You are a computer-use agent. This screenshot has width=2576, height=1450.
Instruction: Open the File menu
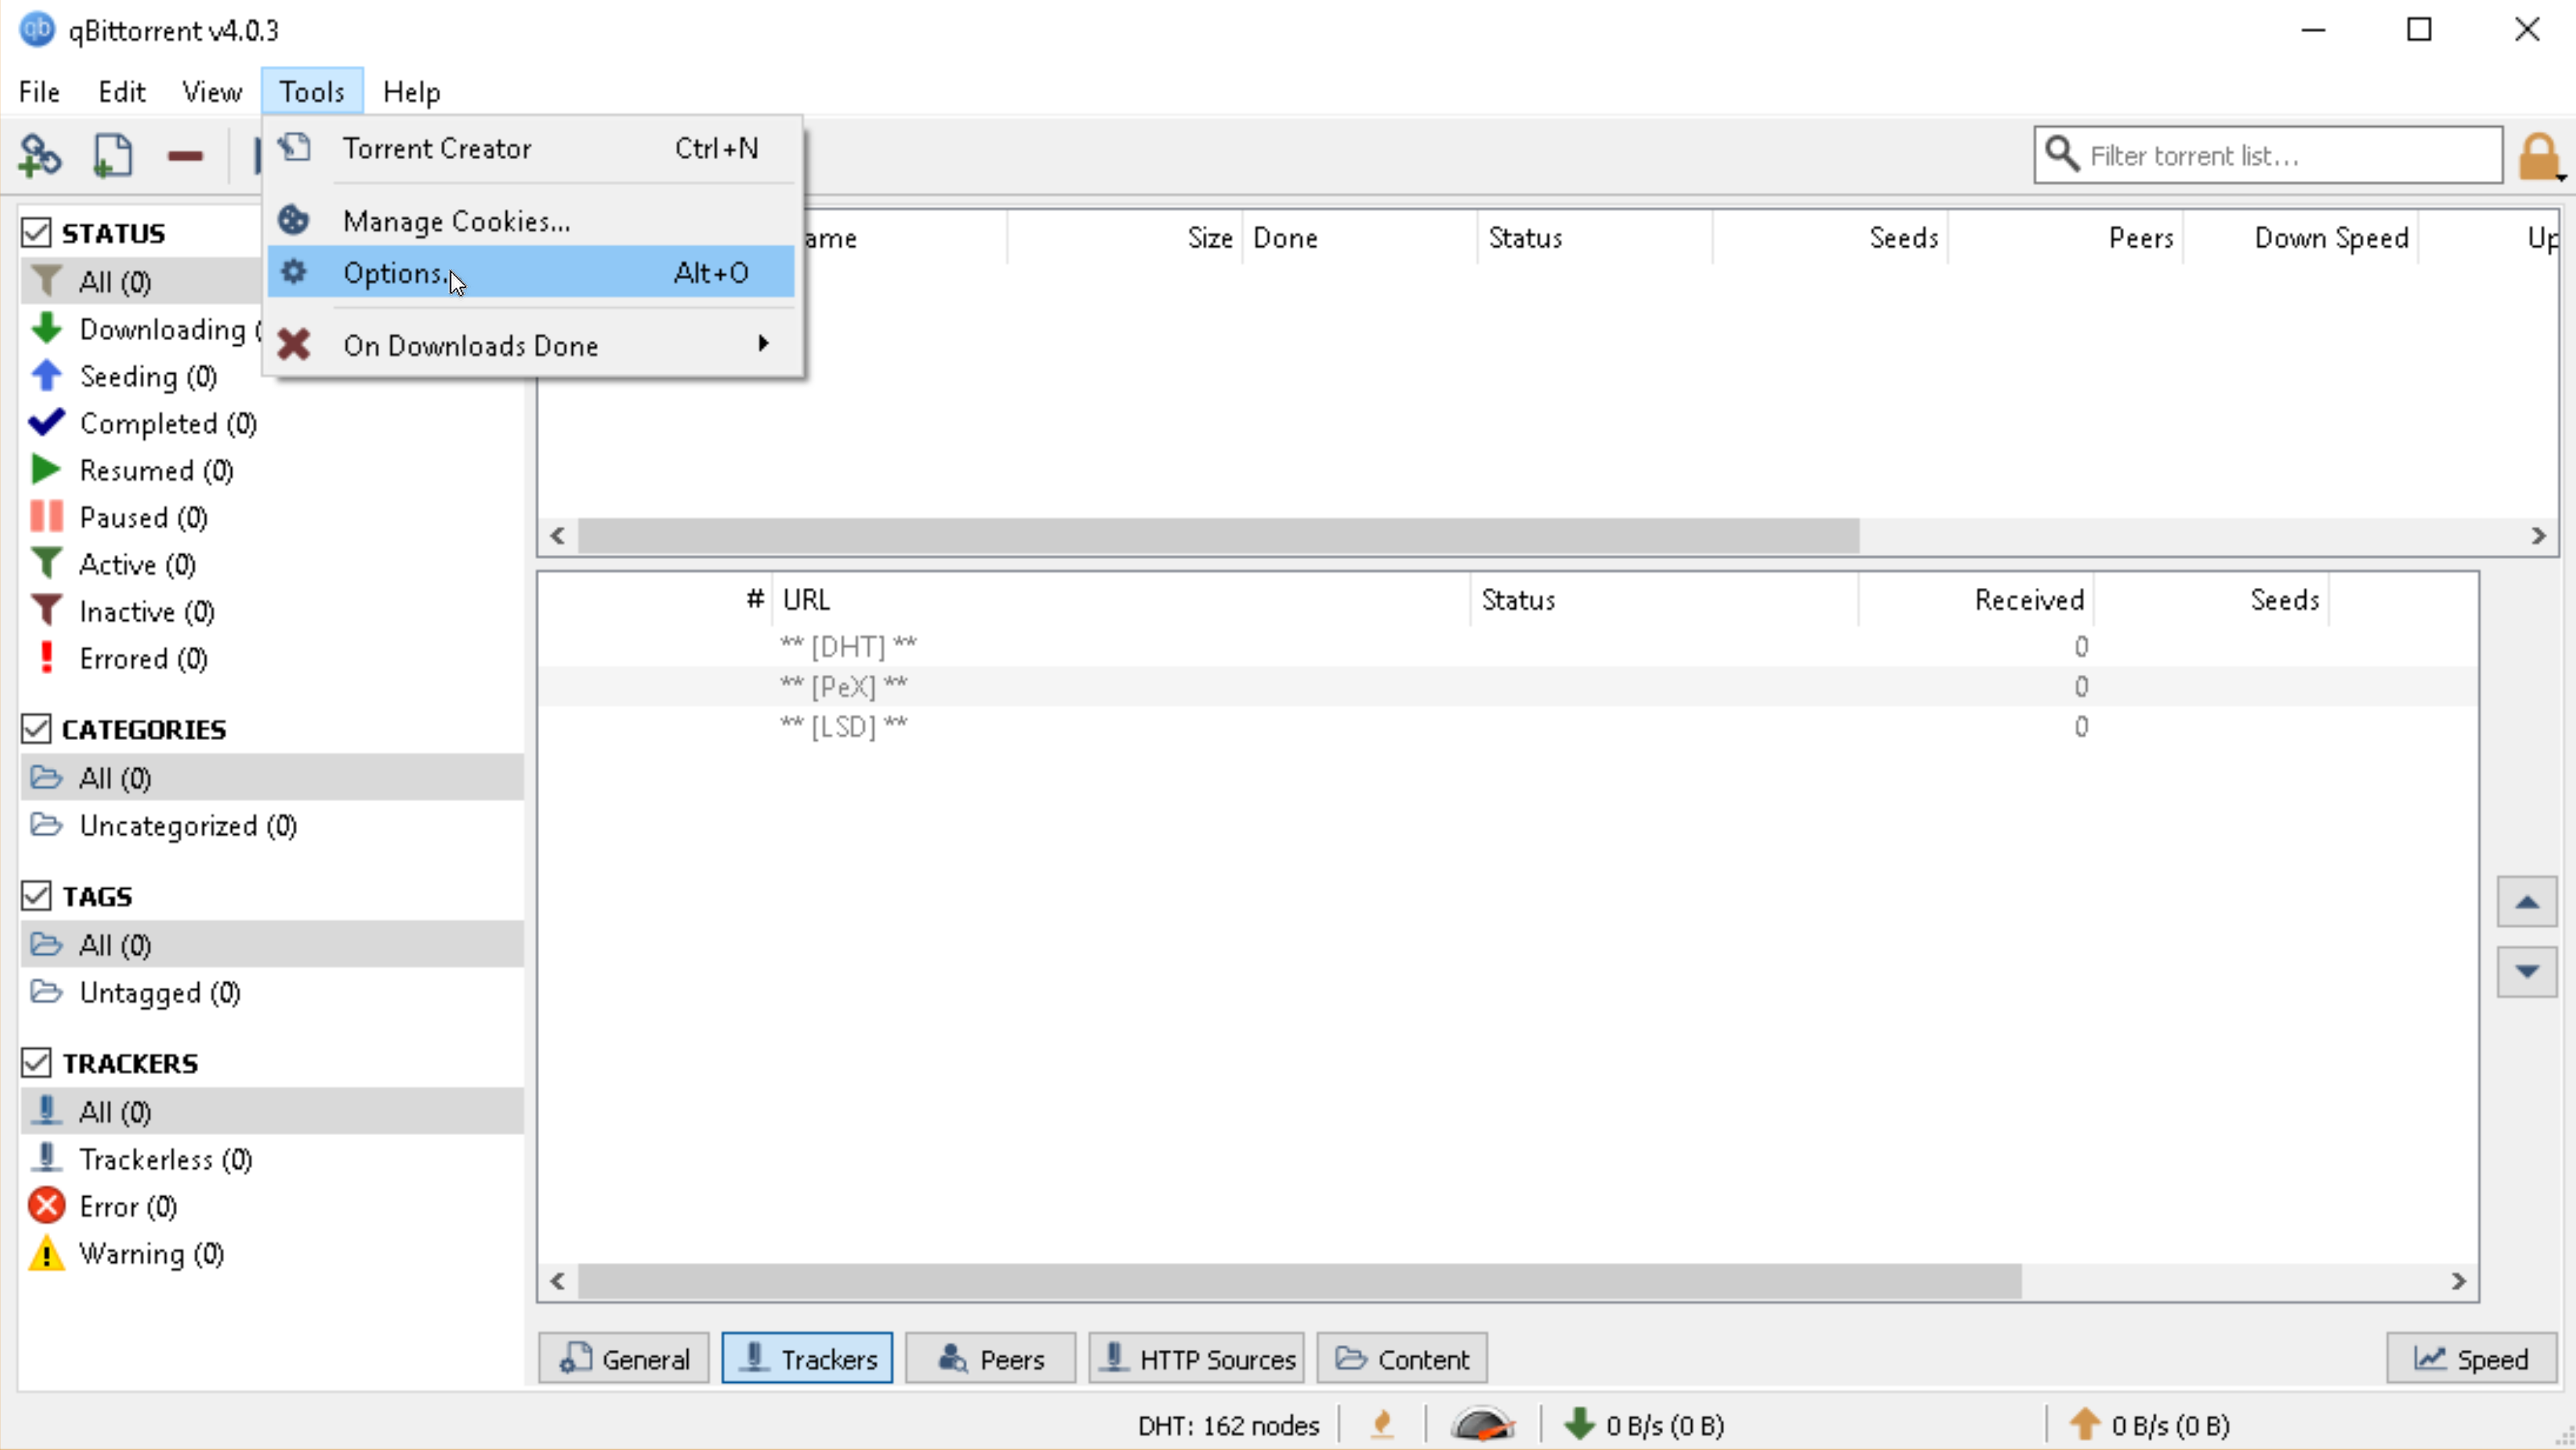[39, 92]
